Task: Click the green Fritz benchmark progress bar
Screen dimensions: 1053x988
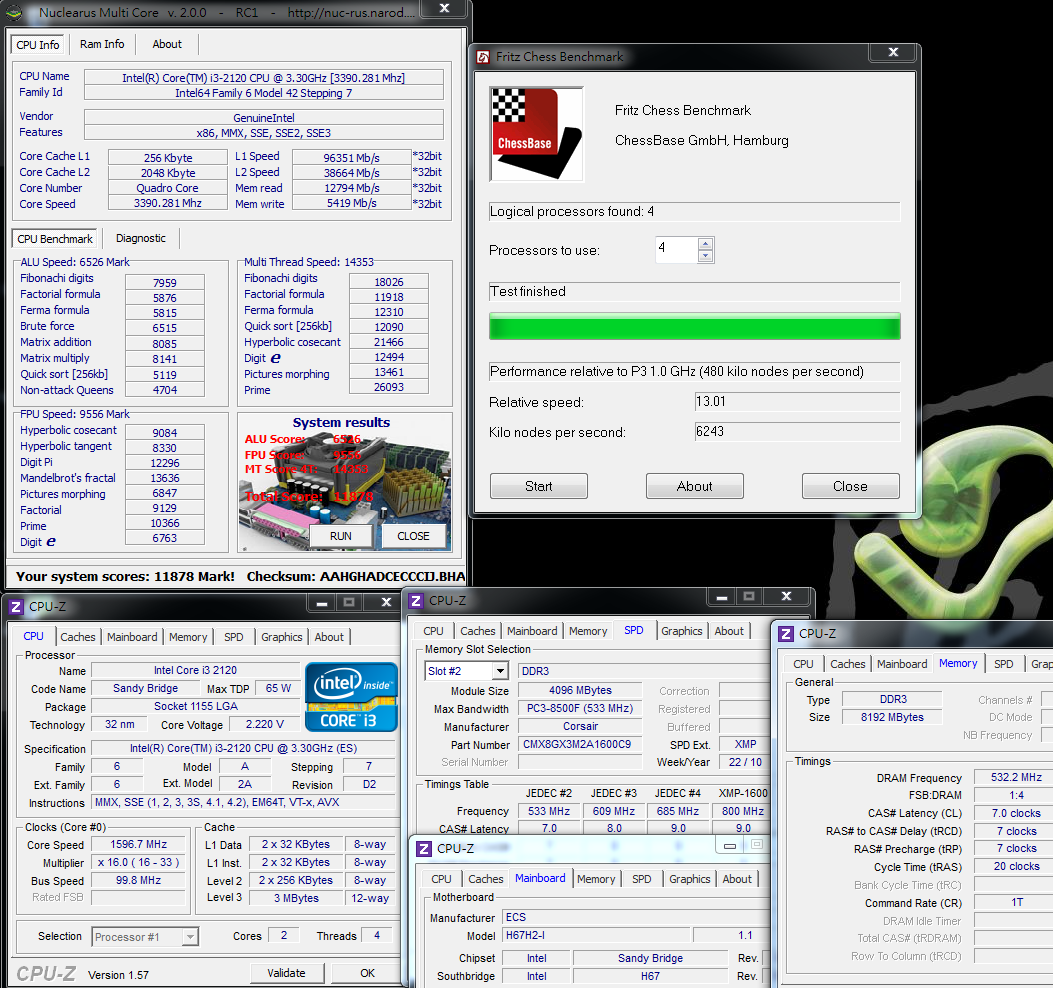Action: (694, 326)
